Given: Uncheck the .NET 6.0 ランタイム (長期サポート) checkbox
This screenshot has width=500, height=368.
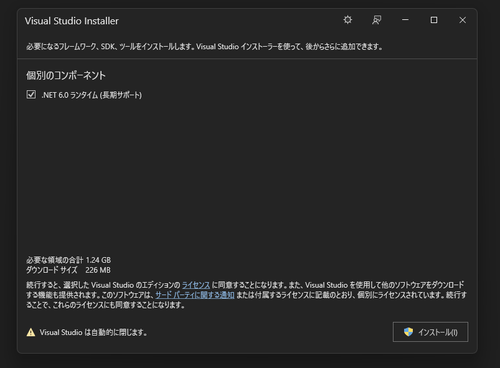Looking at the screenshot, I should [31, 95].
